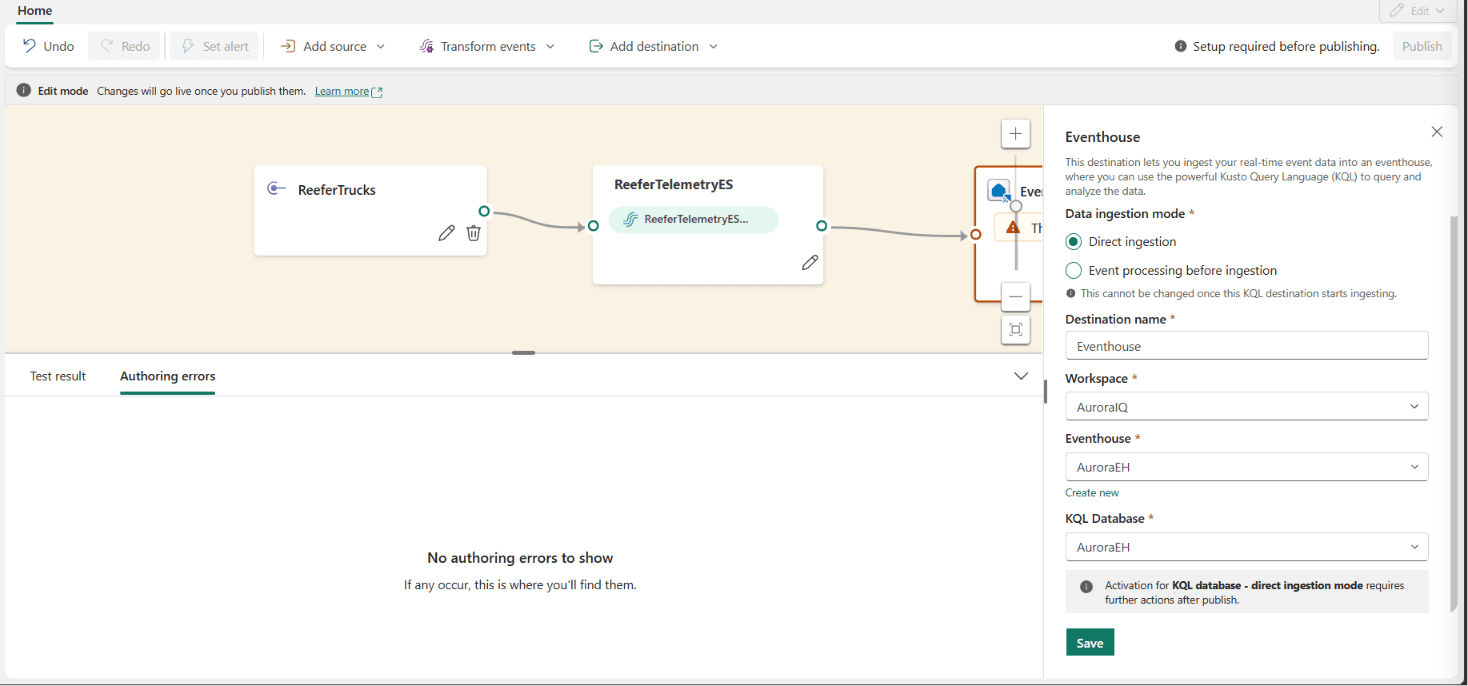The image size is (1468, 686).
Task: Click the ReeferTrucks source icon
Action: point(277,189)
